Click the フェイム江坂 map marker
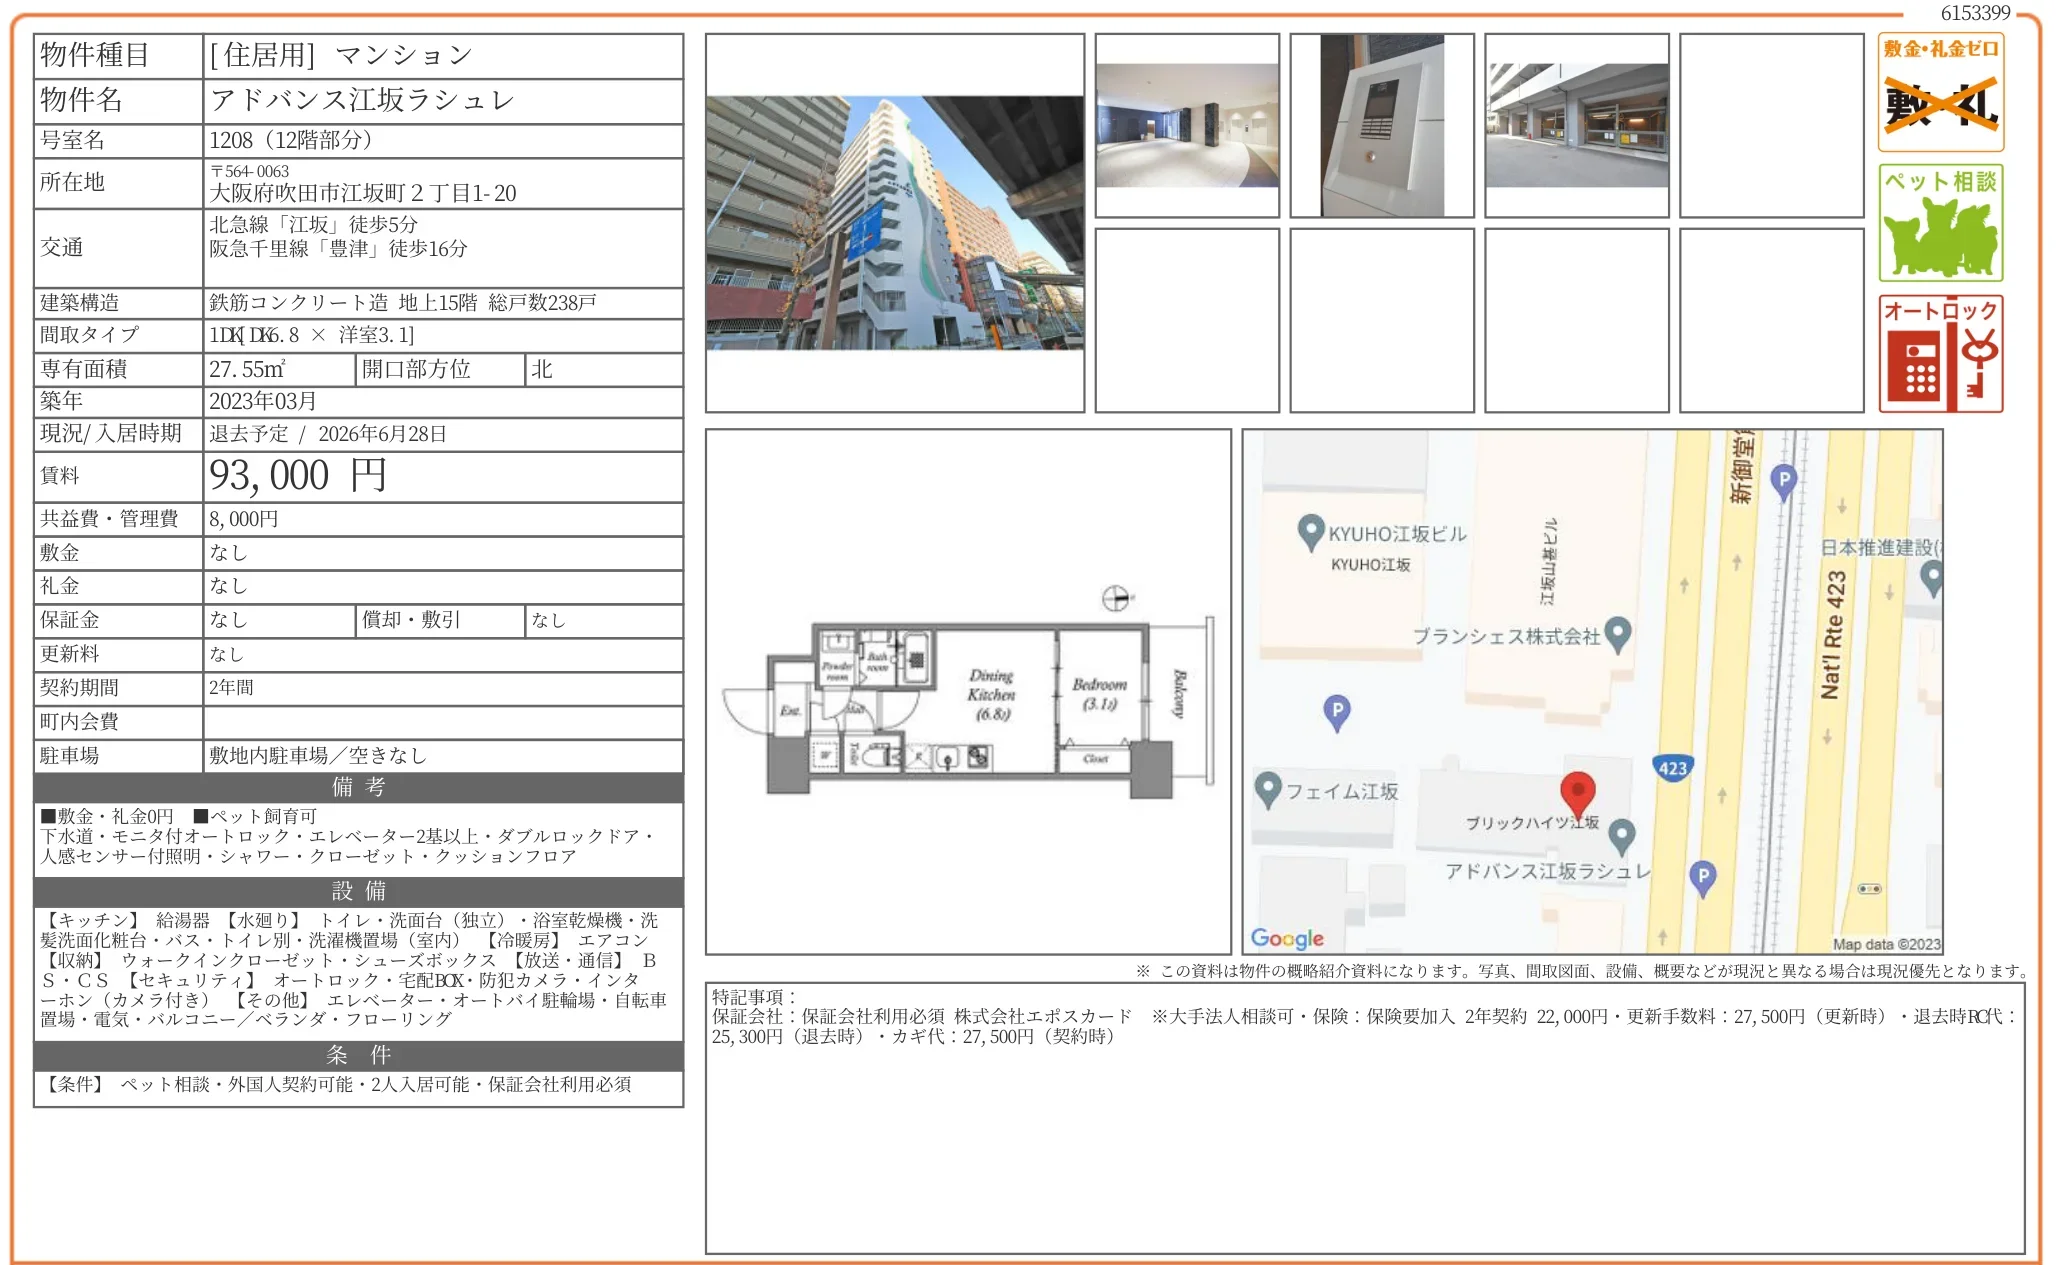Screen dimensions: 2056x1265 tap(1268, 789)
